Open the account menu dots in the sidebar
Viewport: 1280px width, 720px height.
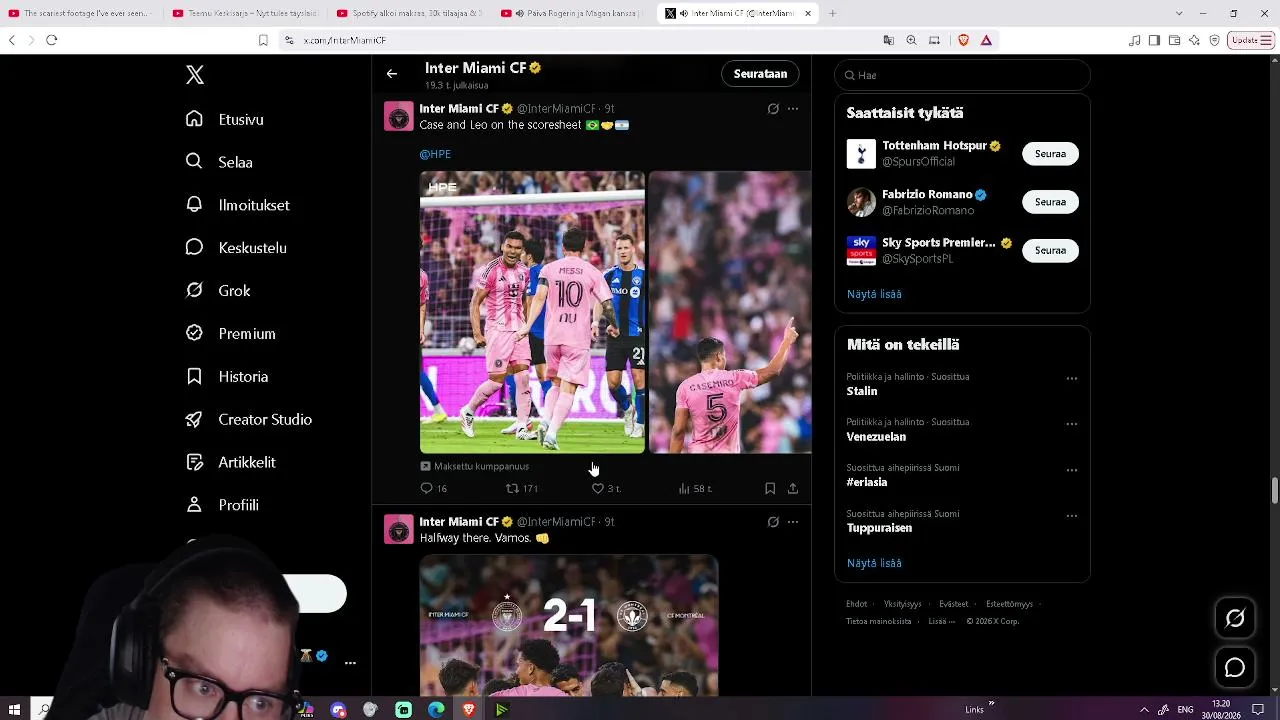click(350, 663)
